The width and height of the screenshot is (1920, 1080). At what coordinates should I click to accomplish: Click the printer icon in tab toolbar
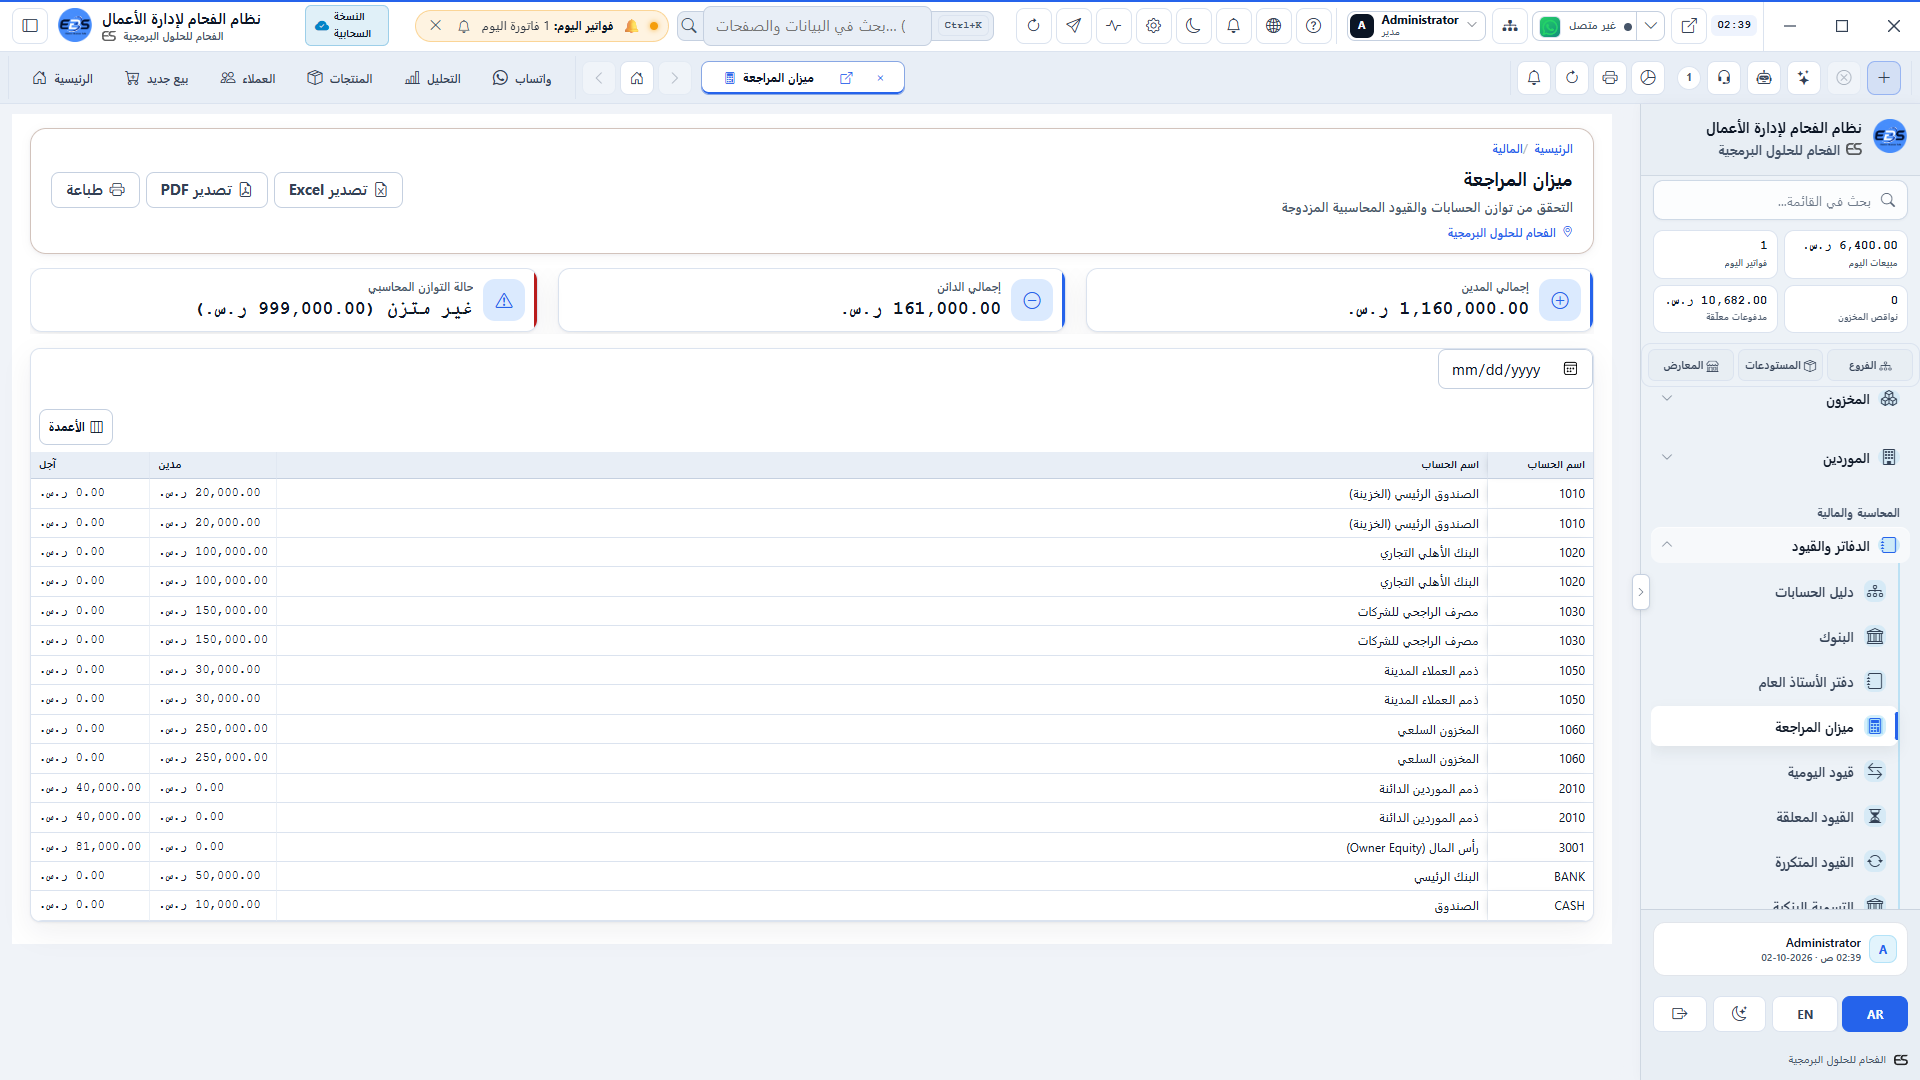click(x=1610, y=78)
